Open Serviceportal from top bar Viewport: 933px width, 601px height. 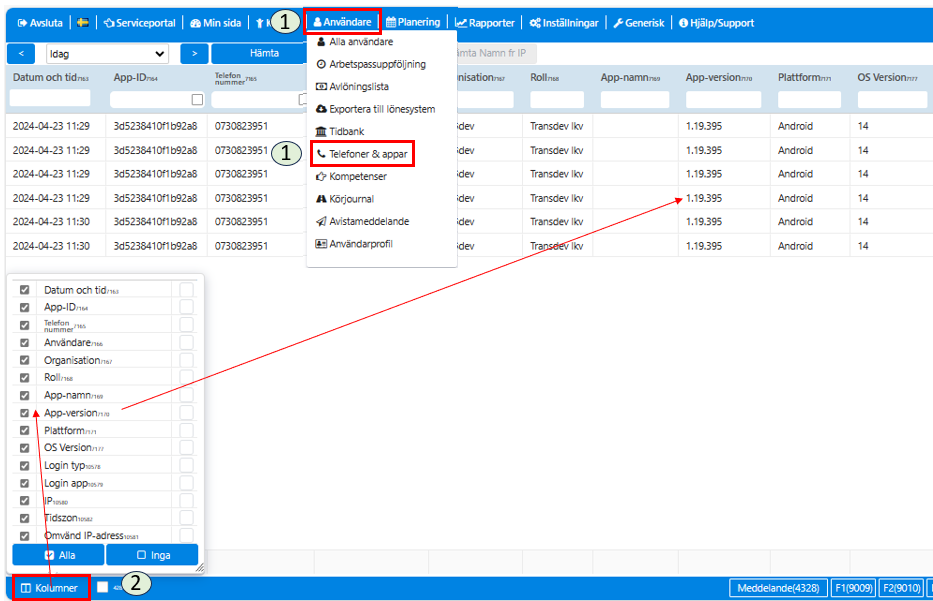click(140, 23)
